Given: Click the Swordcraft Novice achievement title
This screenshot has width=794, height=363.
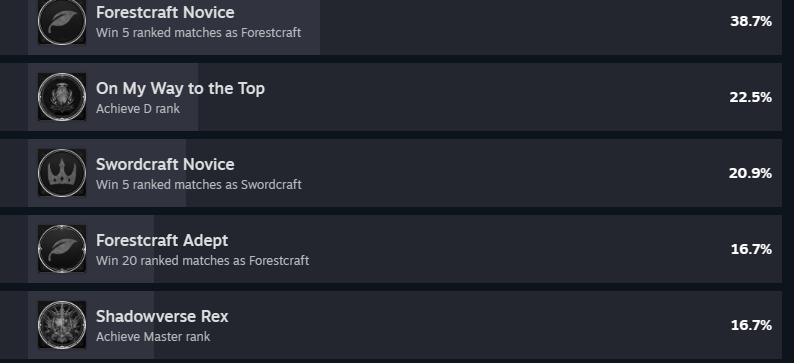Looking at the screenshot, I should (165, 164).
